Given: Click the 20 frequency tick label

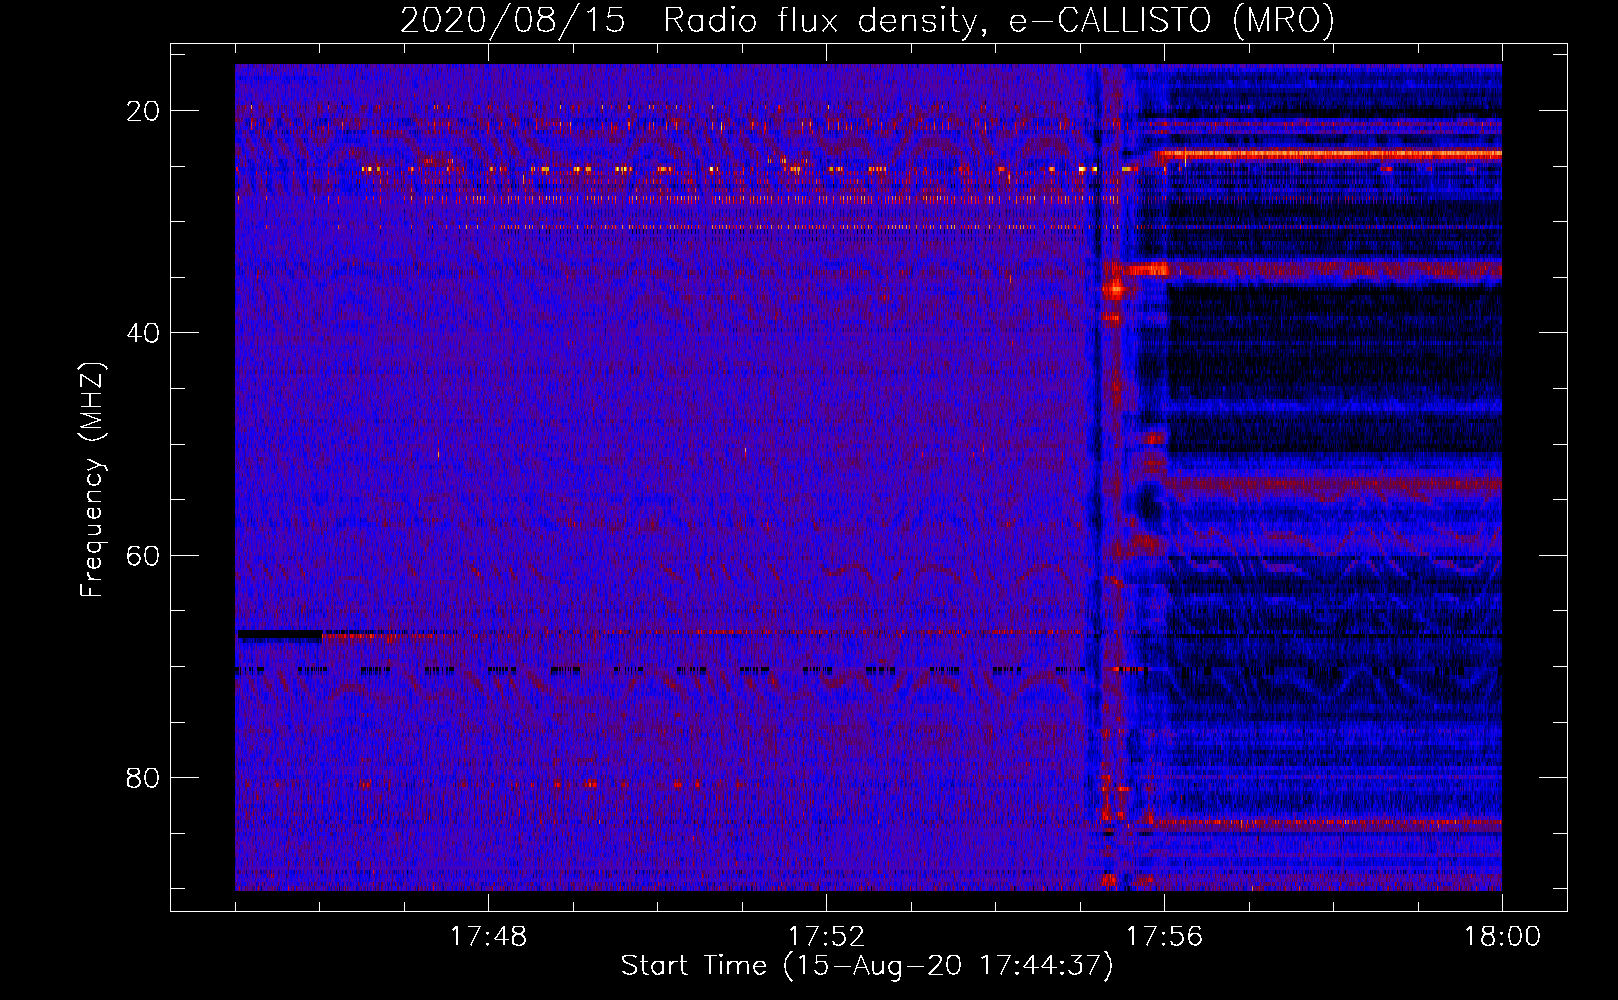Looking at the screenshot, I should click(x=143, y=111).
